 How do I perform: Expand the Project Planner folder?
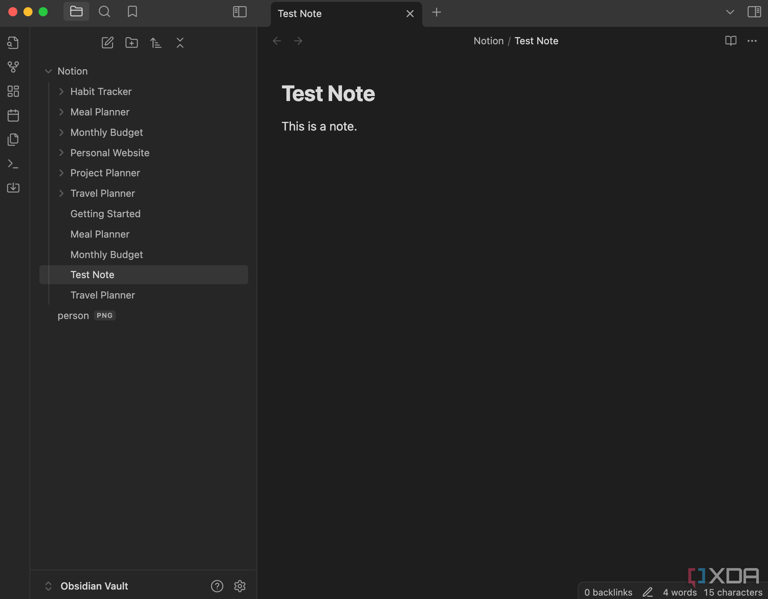click(x=61, y=173)
